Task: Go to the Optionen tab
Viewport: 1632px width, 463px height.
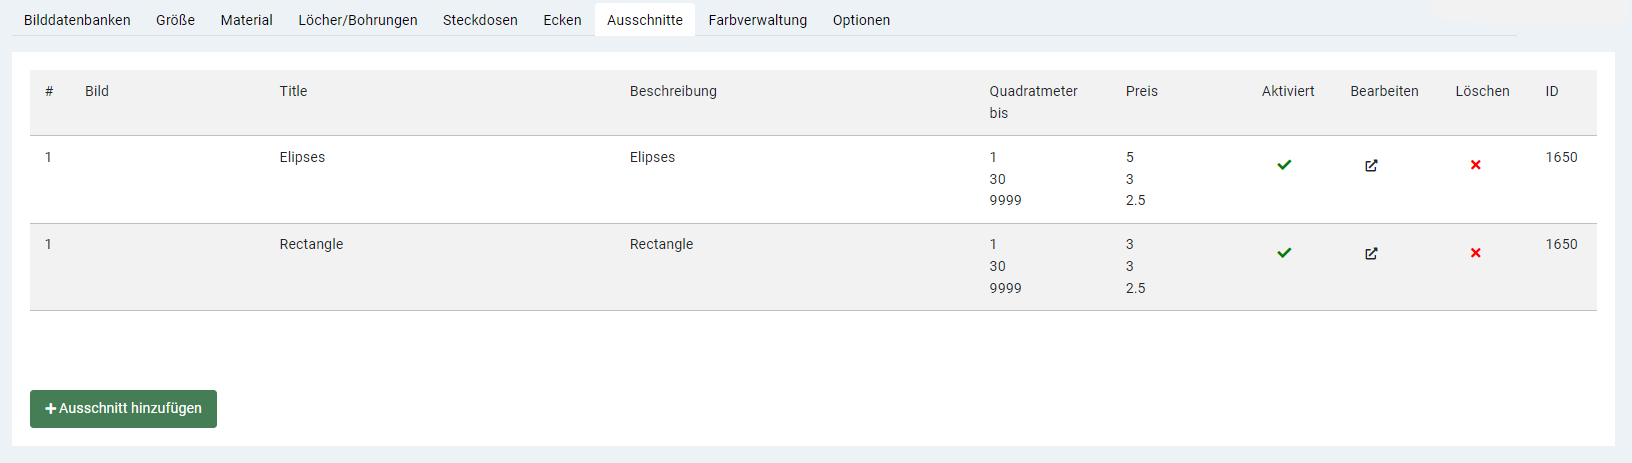Action: pyautogui.click(x=861, y=20)
